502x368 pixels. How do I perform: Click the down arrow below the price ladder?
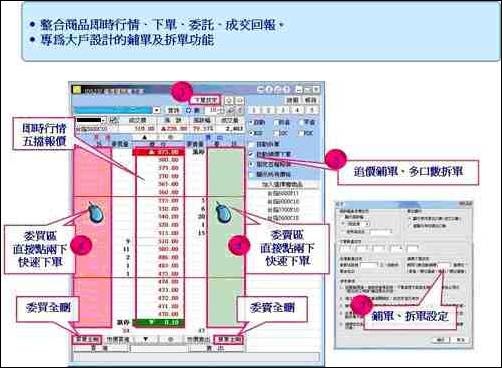pyautogui.click(x=145, y=340)
